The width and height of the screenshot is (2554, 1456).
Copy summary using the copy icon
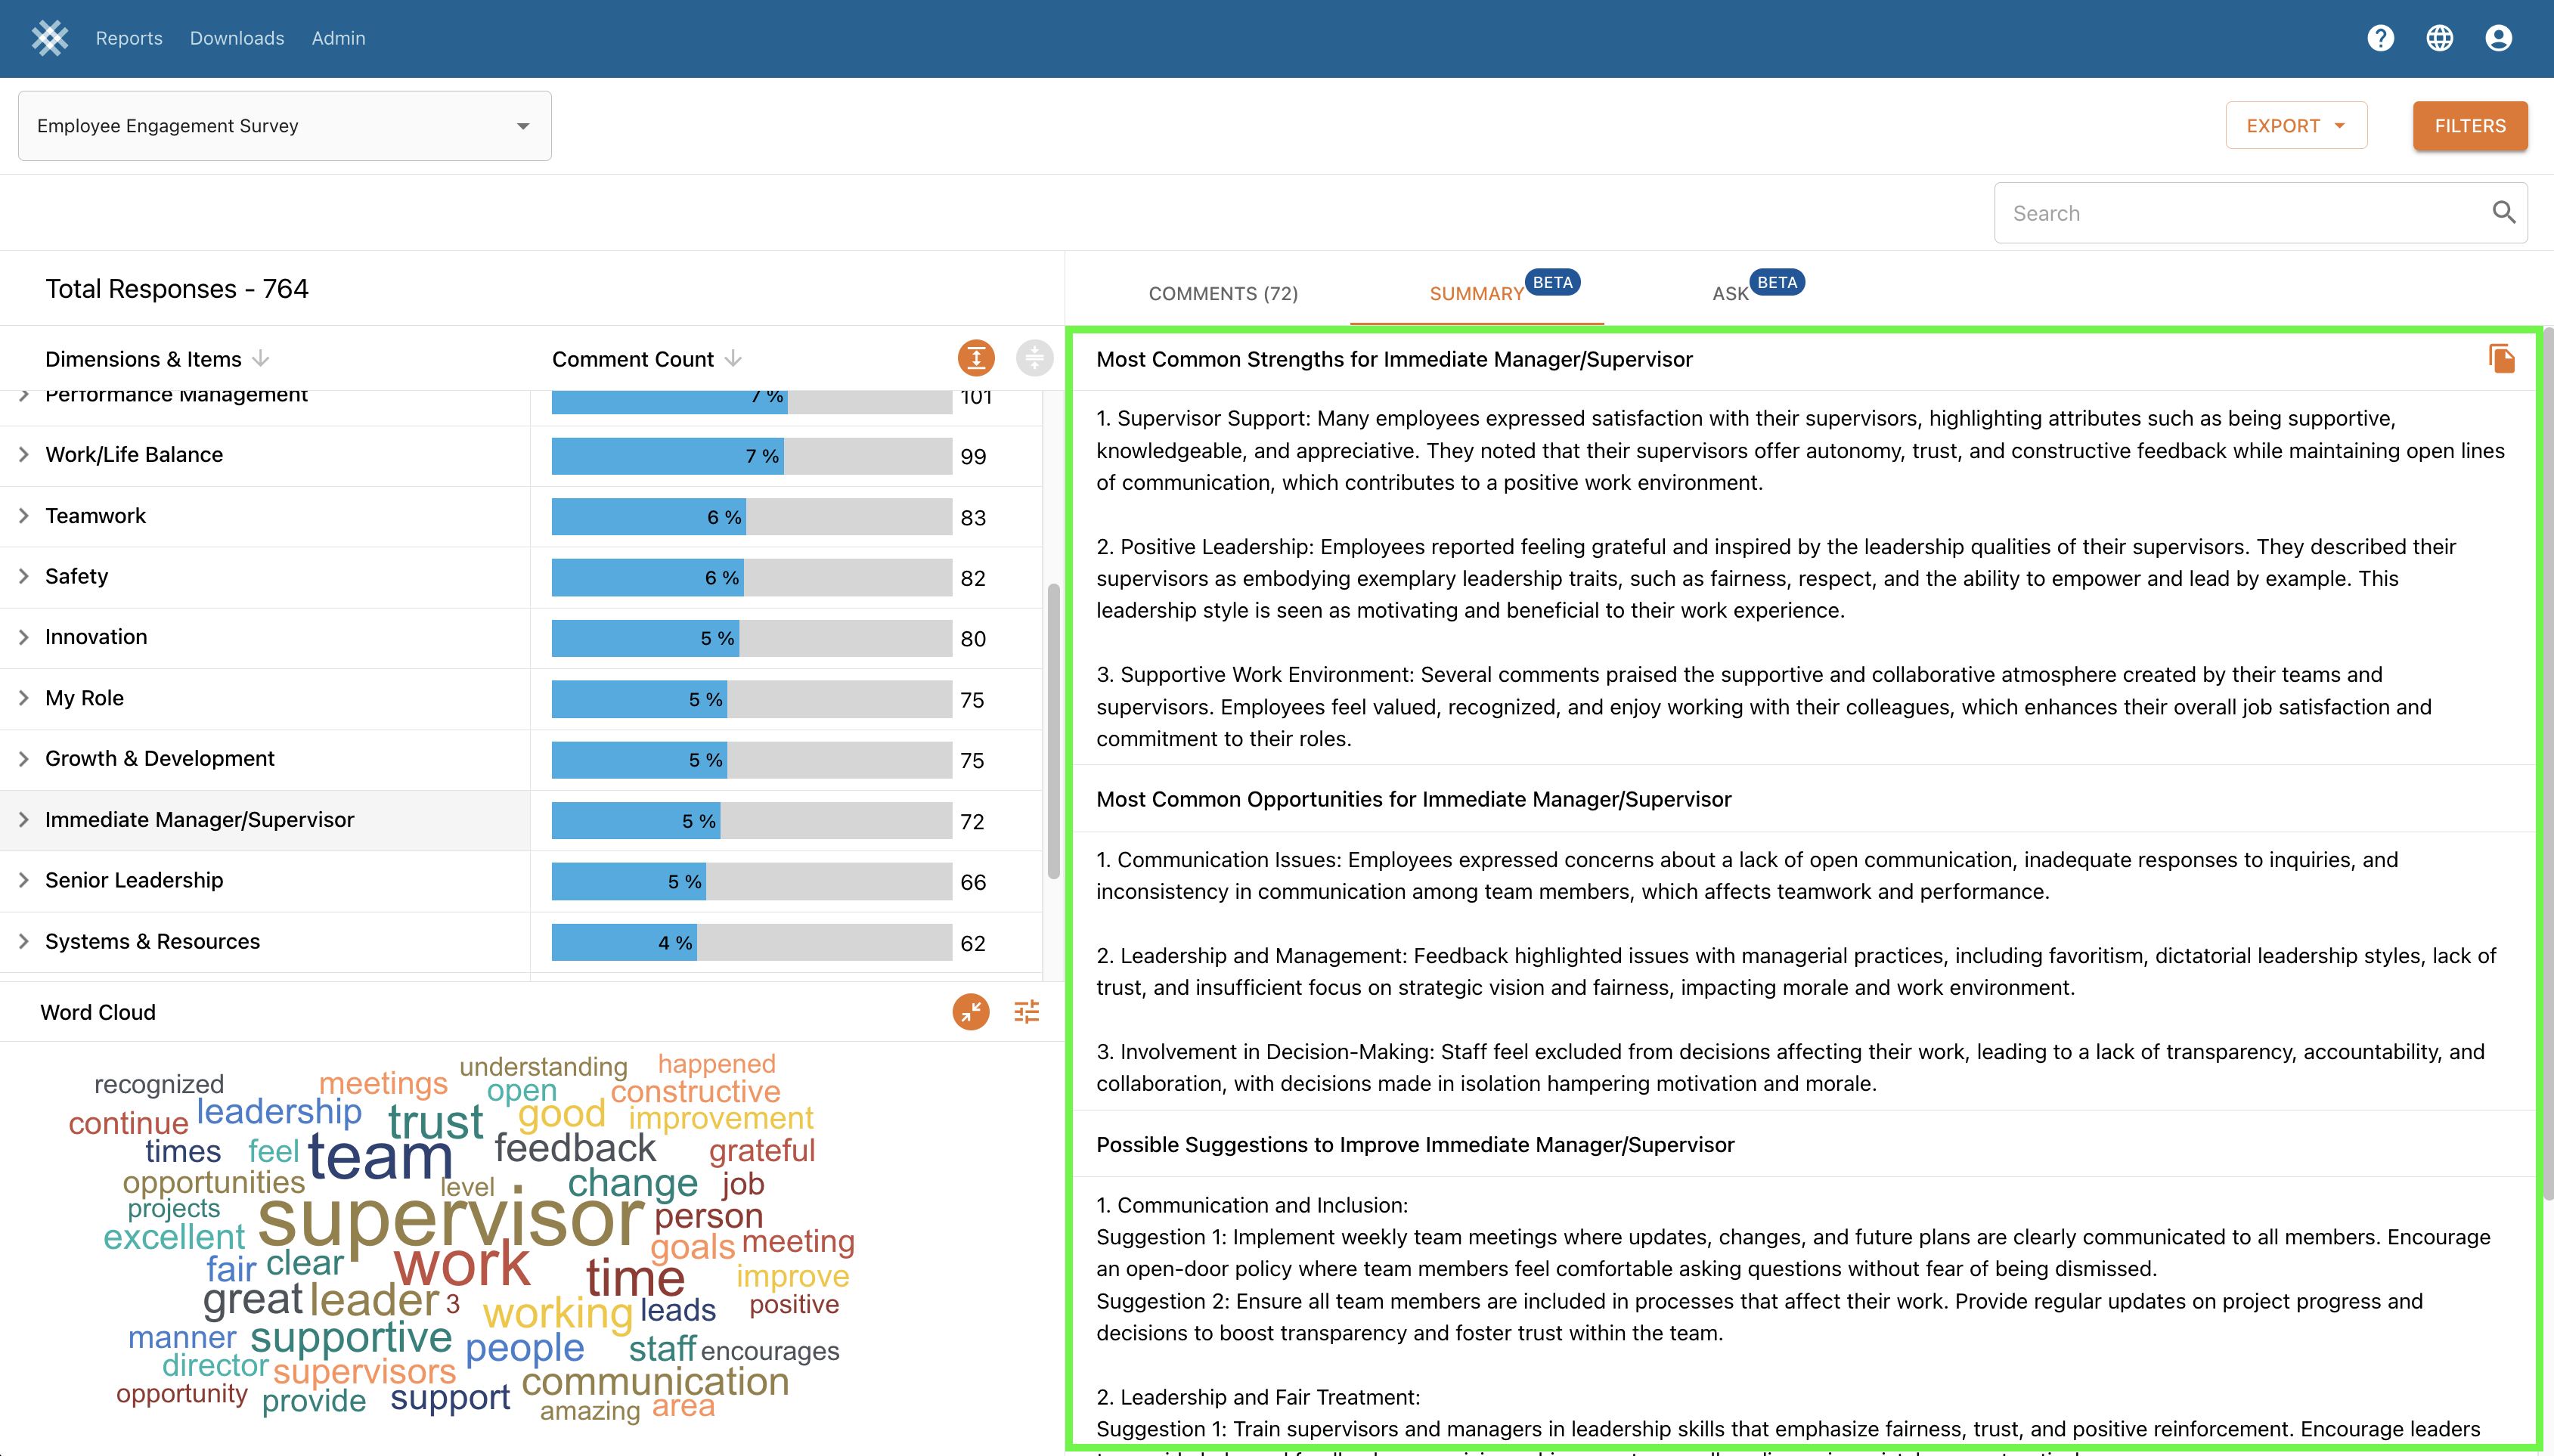click(x=2501, y=359)
